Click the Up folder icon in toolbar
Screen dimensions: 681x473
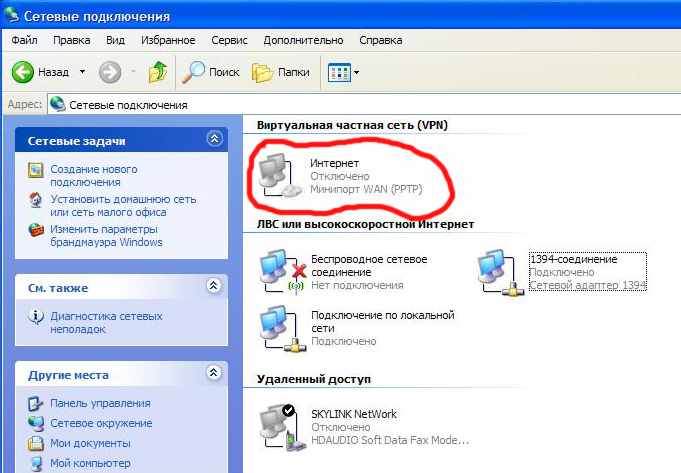click(x=158, y=72)
